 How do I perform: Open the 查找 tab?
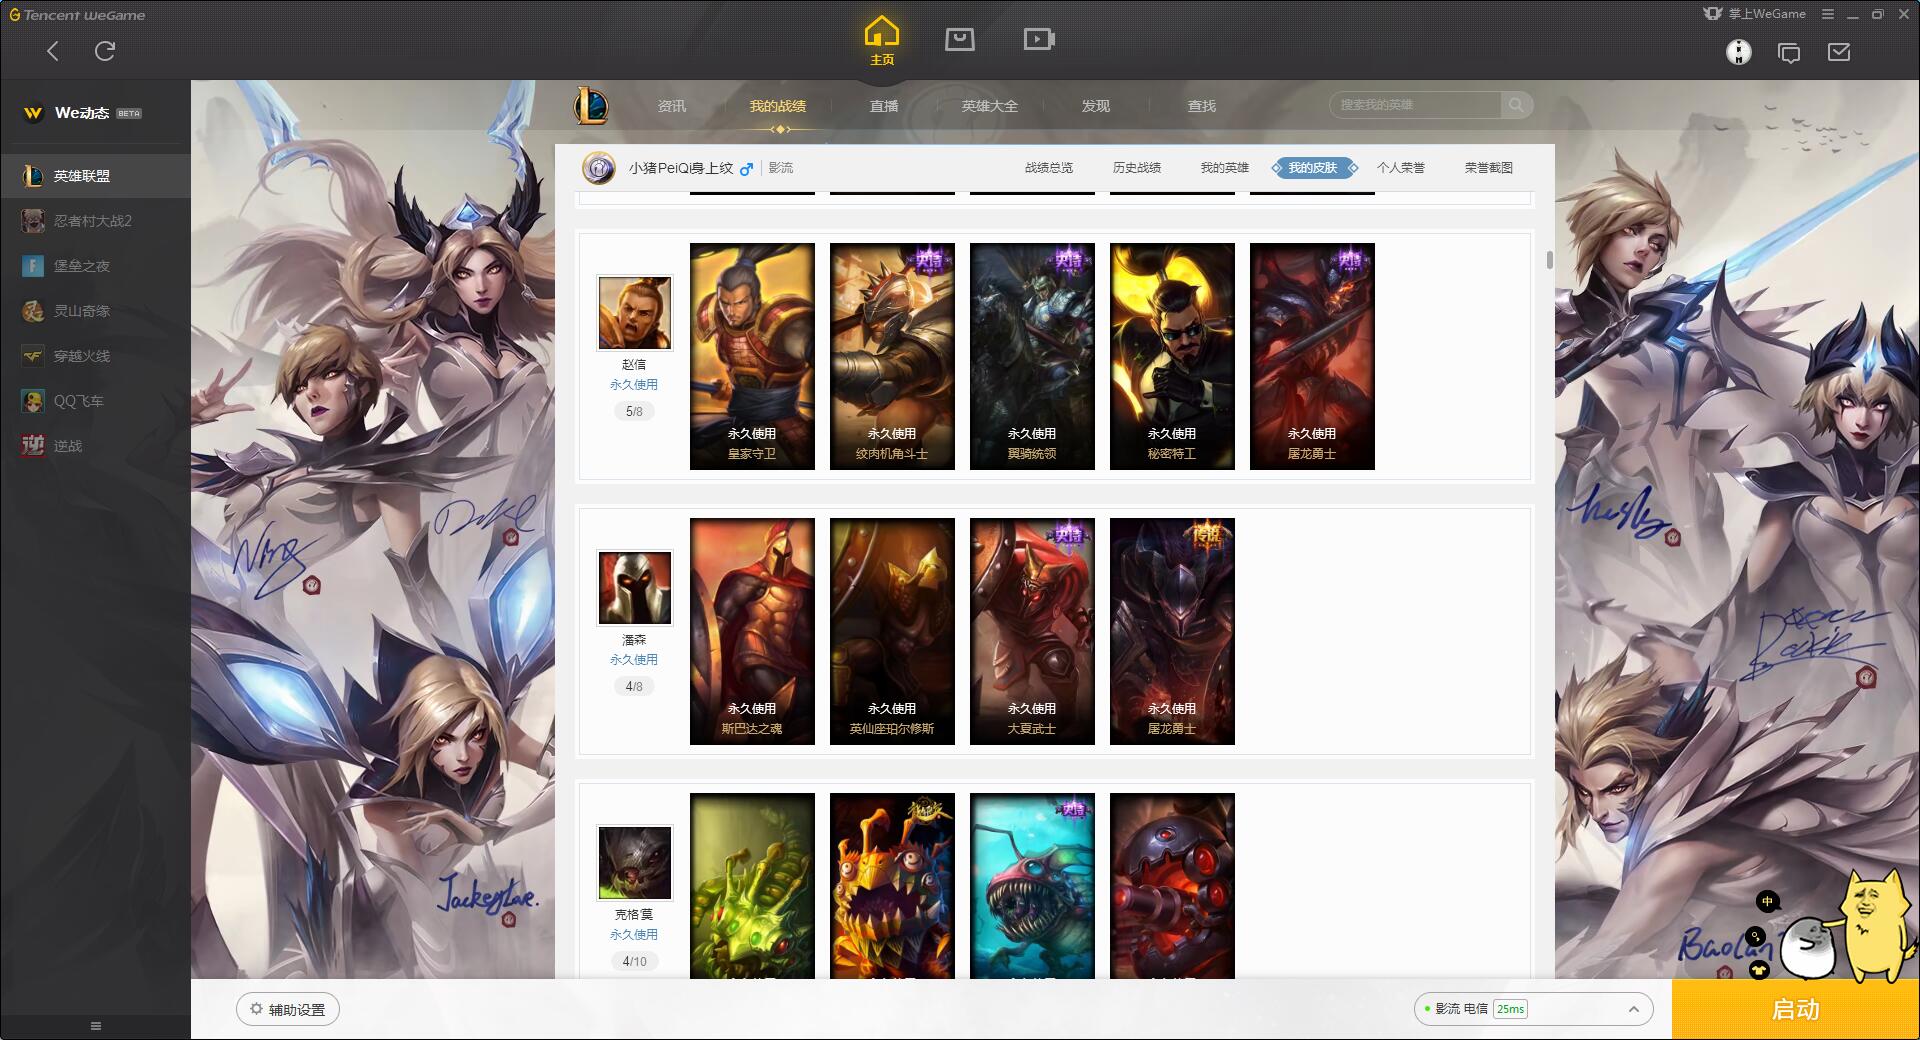(x=1202, y=106)
